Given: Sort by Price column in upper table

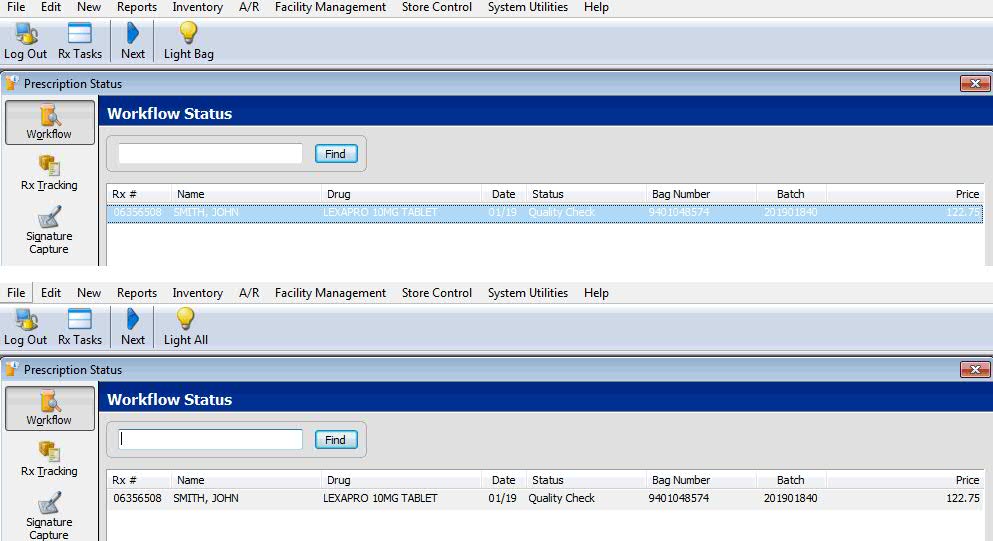Looking at the screenshot, I should pyautogui.click(x=905, y=194).
